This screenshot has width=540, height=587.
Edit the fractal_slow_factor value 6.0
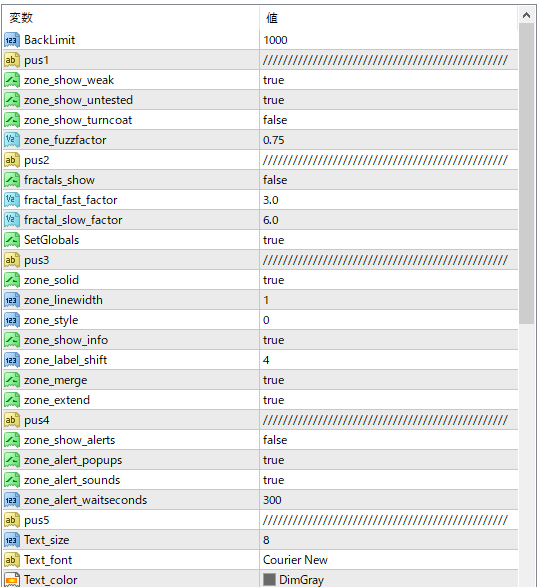[x=270, y=220]
